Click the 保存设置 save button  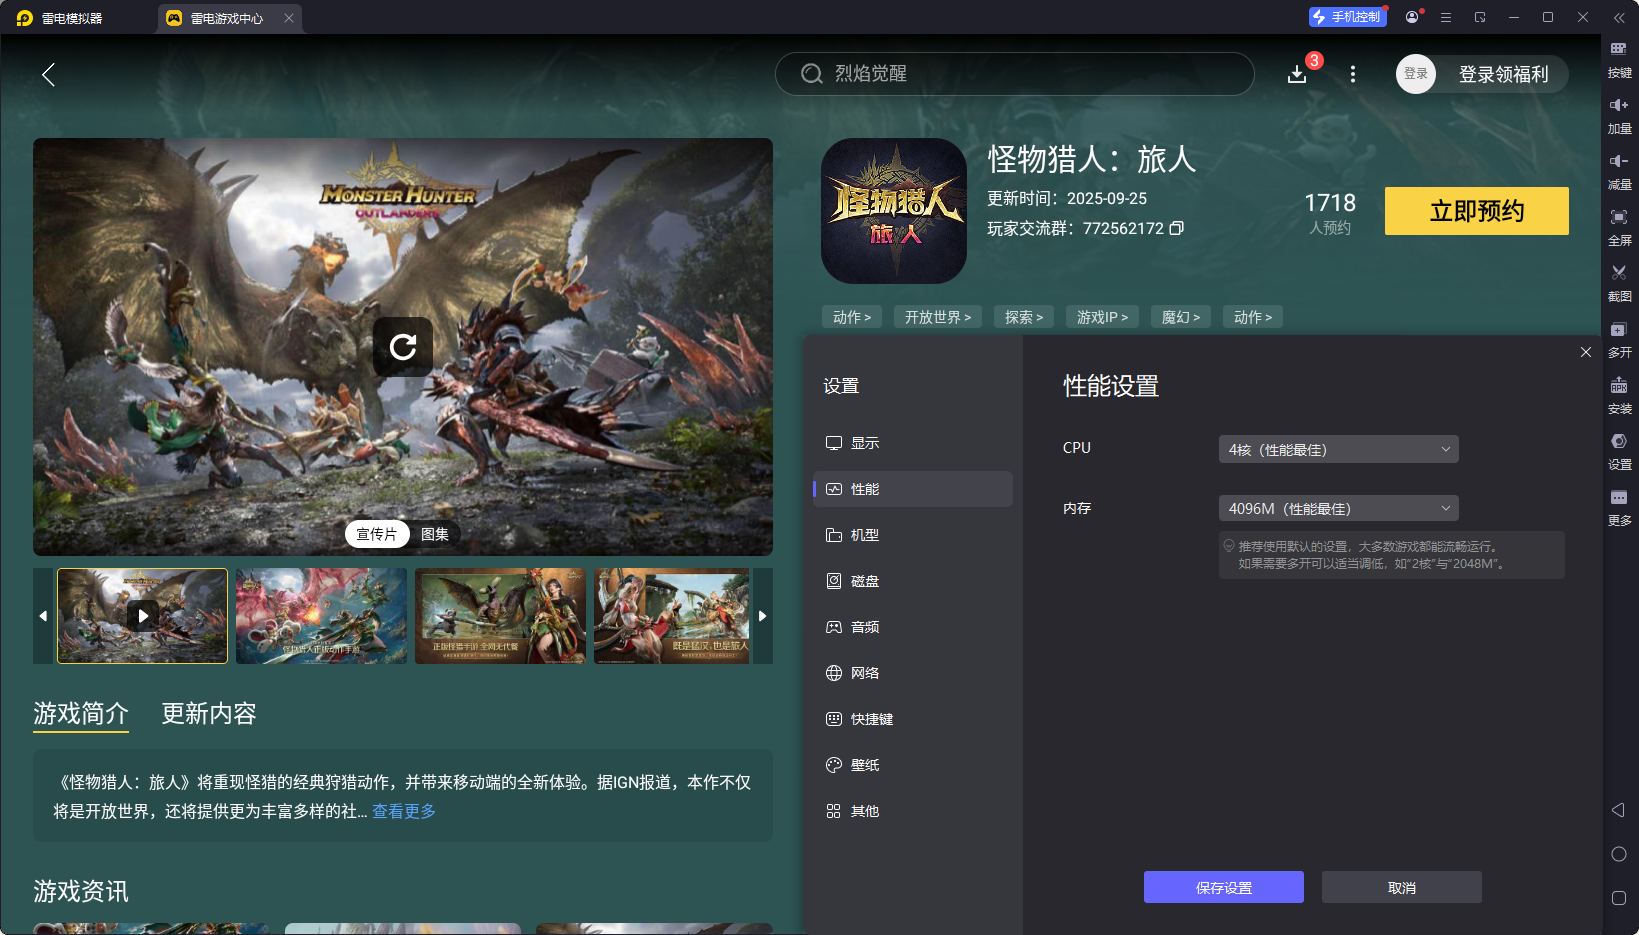pos(1223,887)
